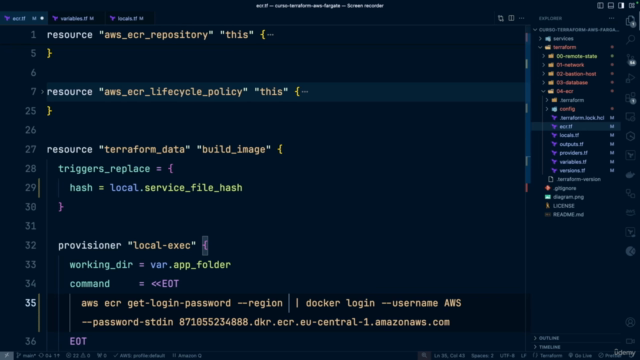Open the Explorer view in activity bar
Screen dimensions: 640x360
click(x=630, y=21)
